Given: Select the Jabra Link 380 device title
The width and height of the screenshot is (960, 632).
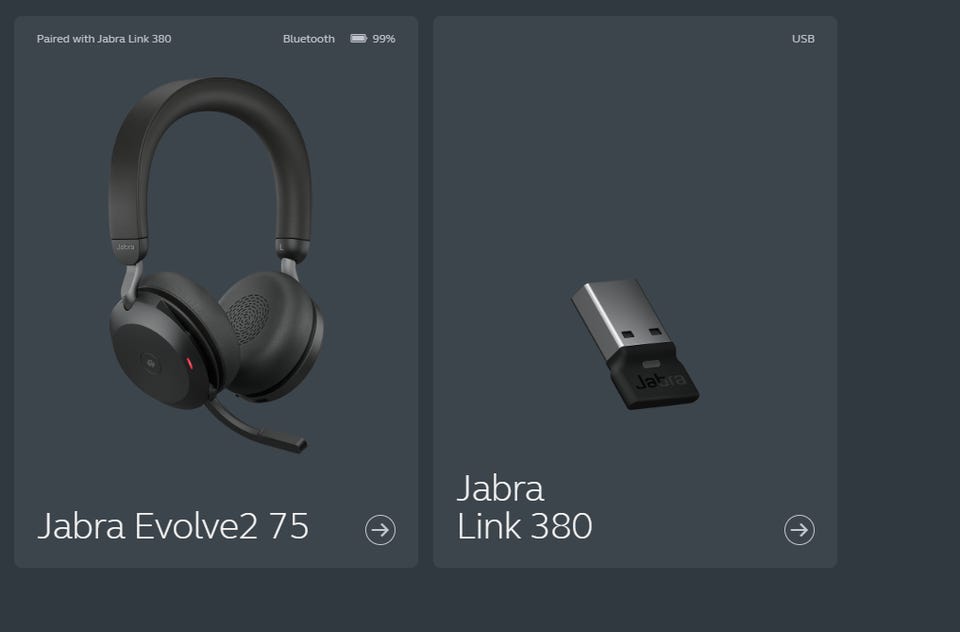Looking at the screenshot, I should pos(525,507).
